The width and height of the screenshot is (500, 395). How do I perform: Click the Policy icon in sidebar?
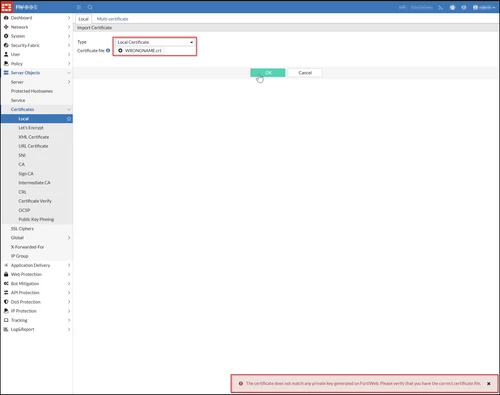coord(6,63)
